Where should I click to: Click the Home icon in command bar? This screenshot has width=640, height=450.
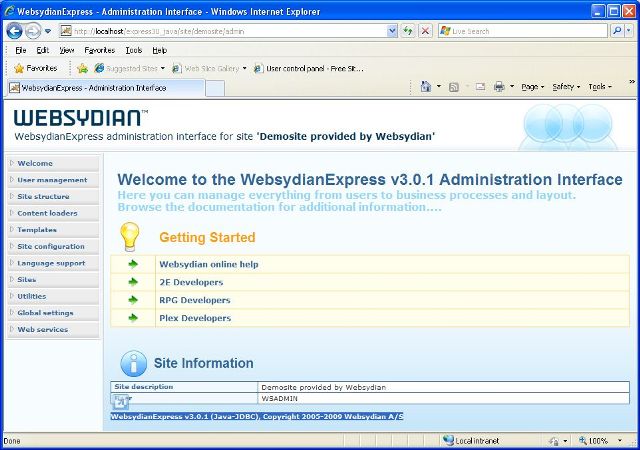(426, 87)
